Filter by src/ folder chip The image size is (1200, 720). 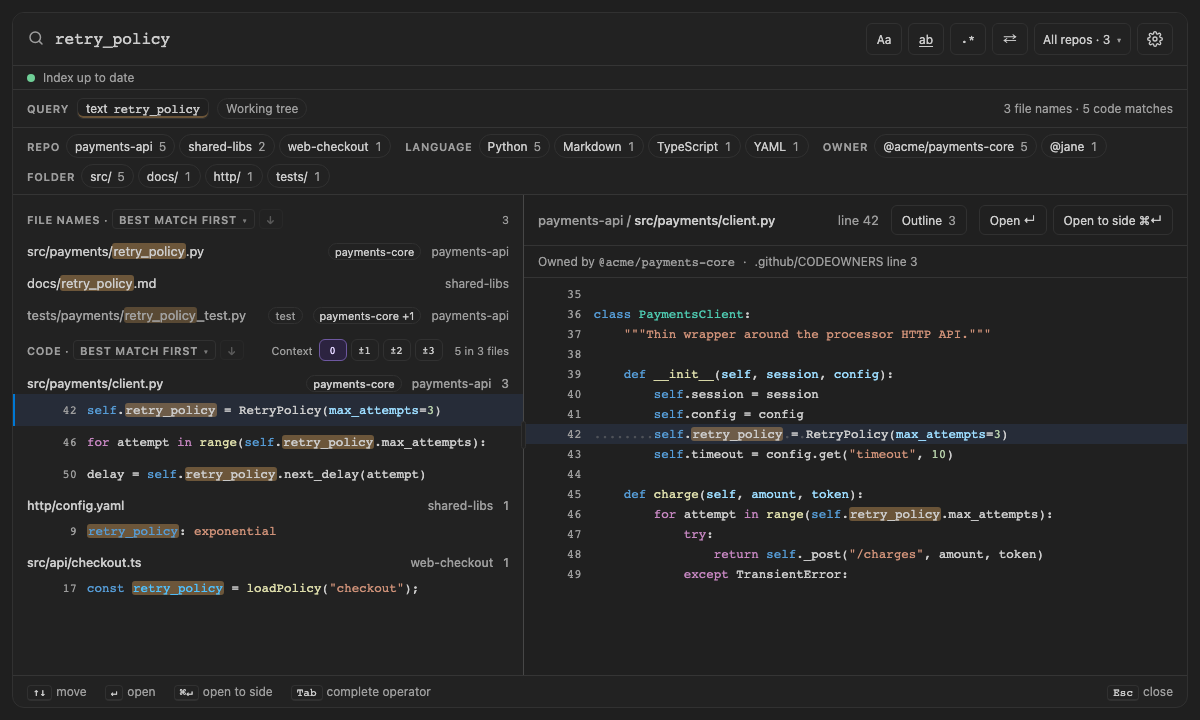click(107, 177)
